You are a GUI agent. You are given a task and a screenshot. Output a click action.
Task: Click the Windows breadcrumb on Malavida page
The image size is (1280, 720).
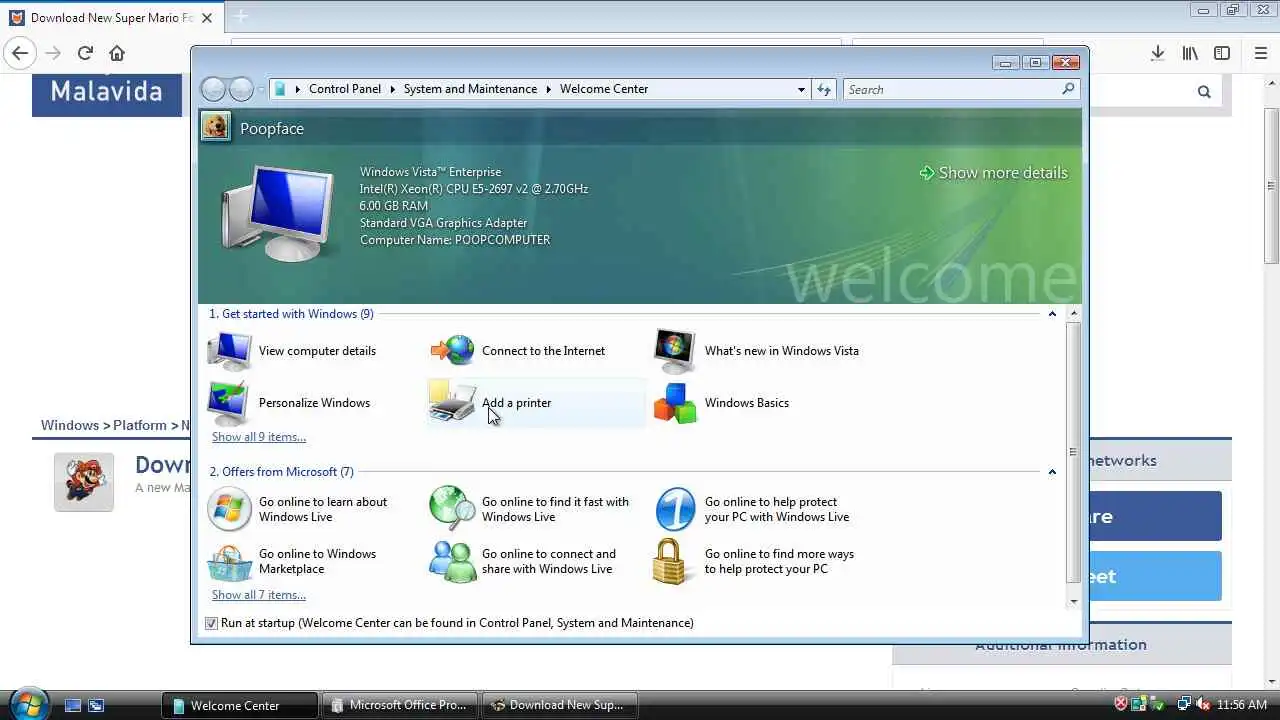tap(69, 425)
